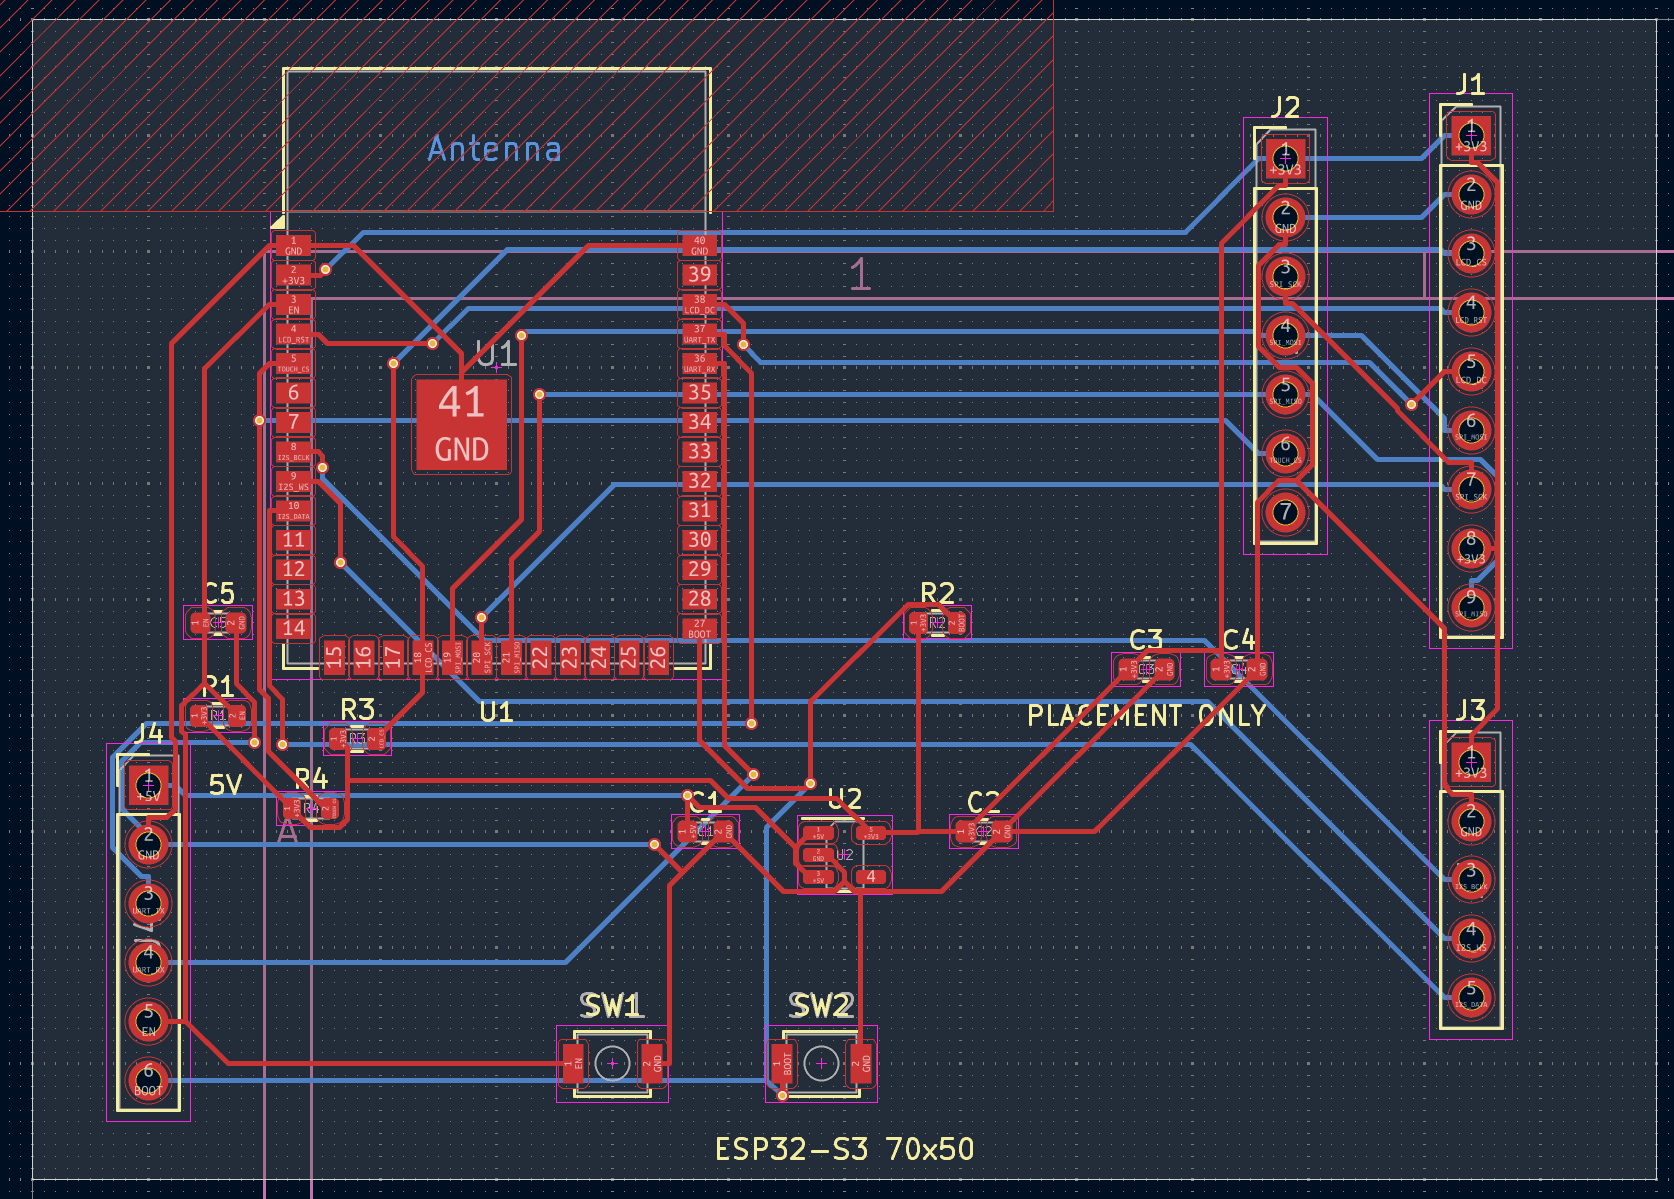1674x1199 pixels.
Task: Select the large pad 41 GND of U1
Action: coord(461,424)
